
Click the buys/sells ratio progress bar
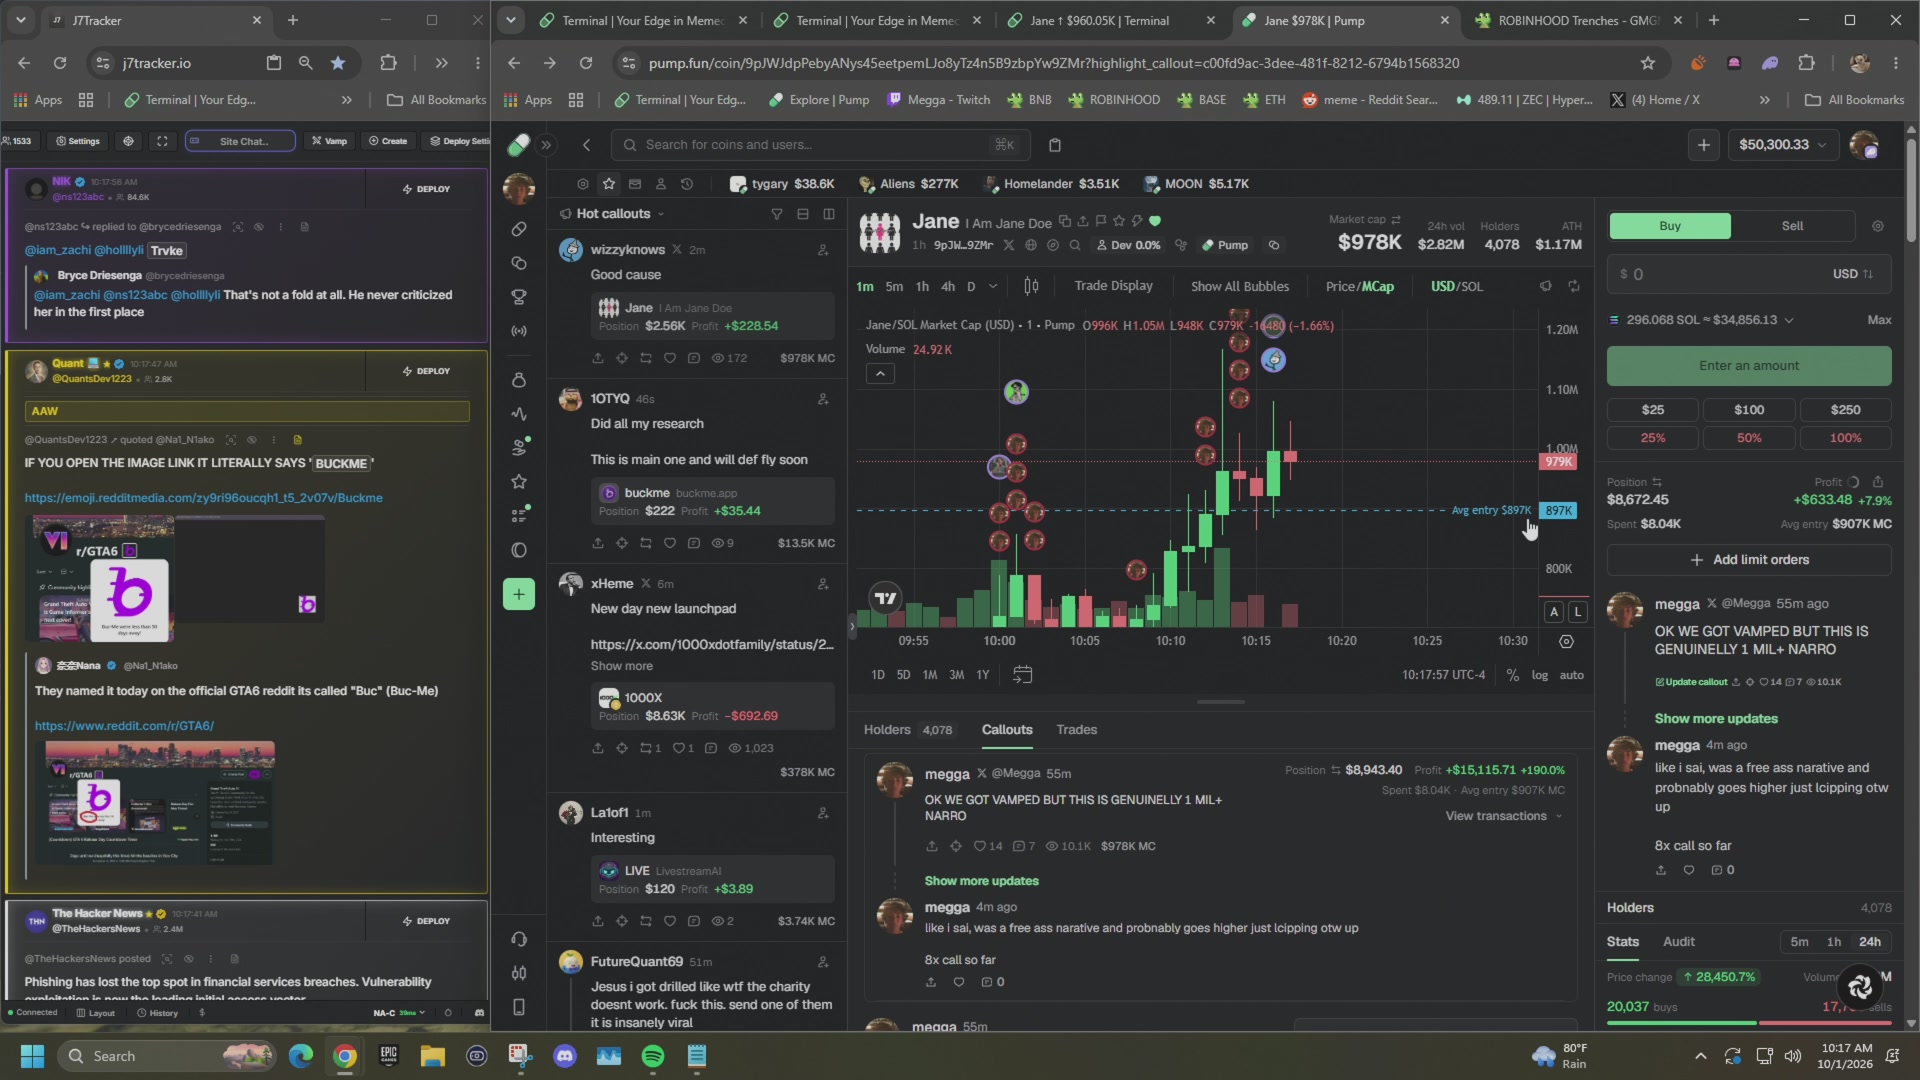coord(1748,1023)
